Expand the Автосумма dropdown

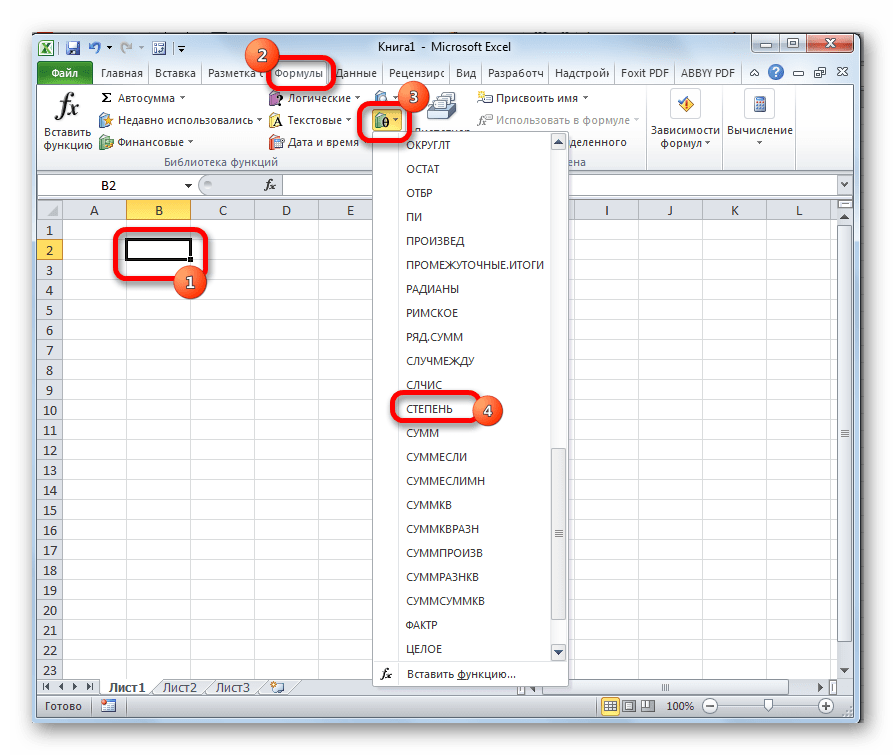click(182, 98)
